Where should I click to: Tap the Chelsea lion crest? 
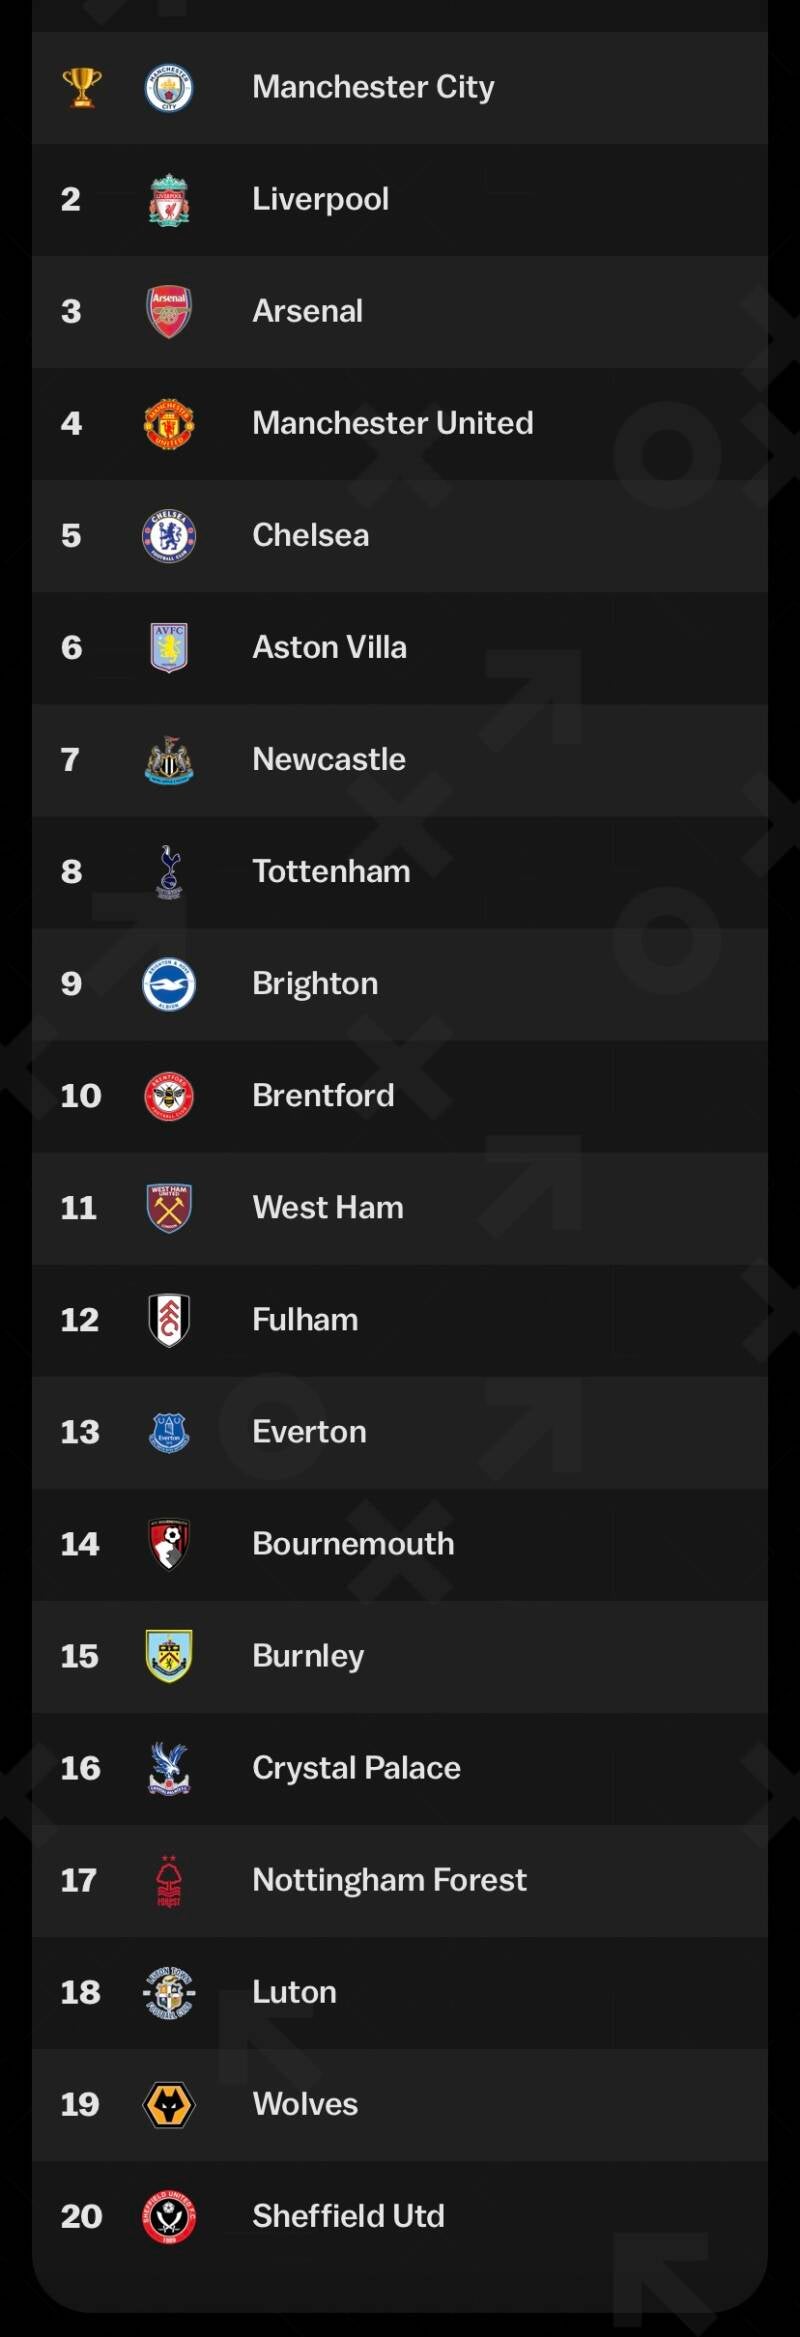(169, 536)
